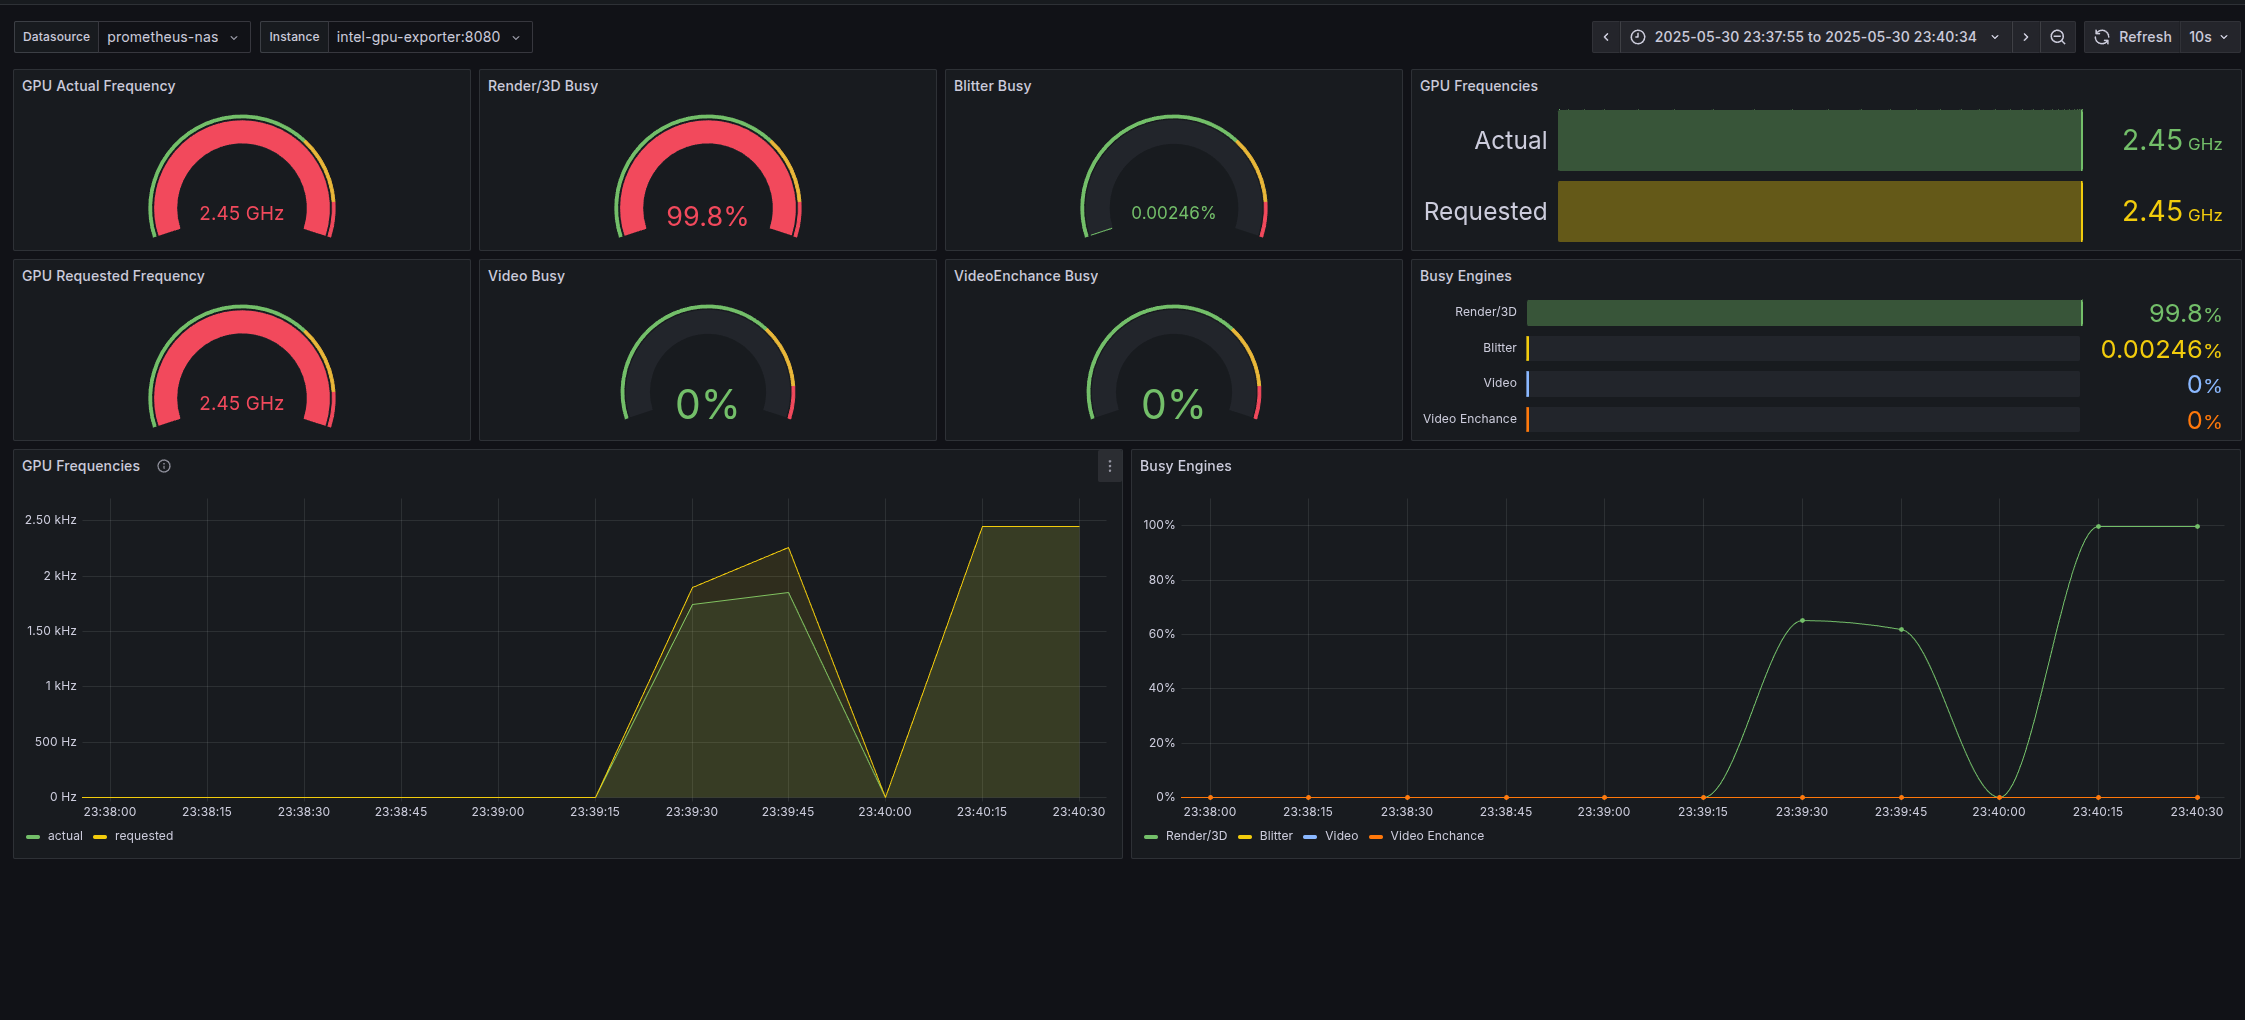Expand the 10s refresh interval dropdown
Viewport: 2245px width, 1020px height.
[2210, 37]
